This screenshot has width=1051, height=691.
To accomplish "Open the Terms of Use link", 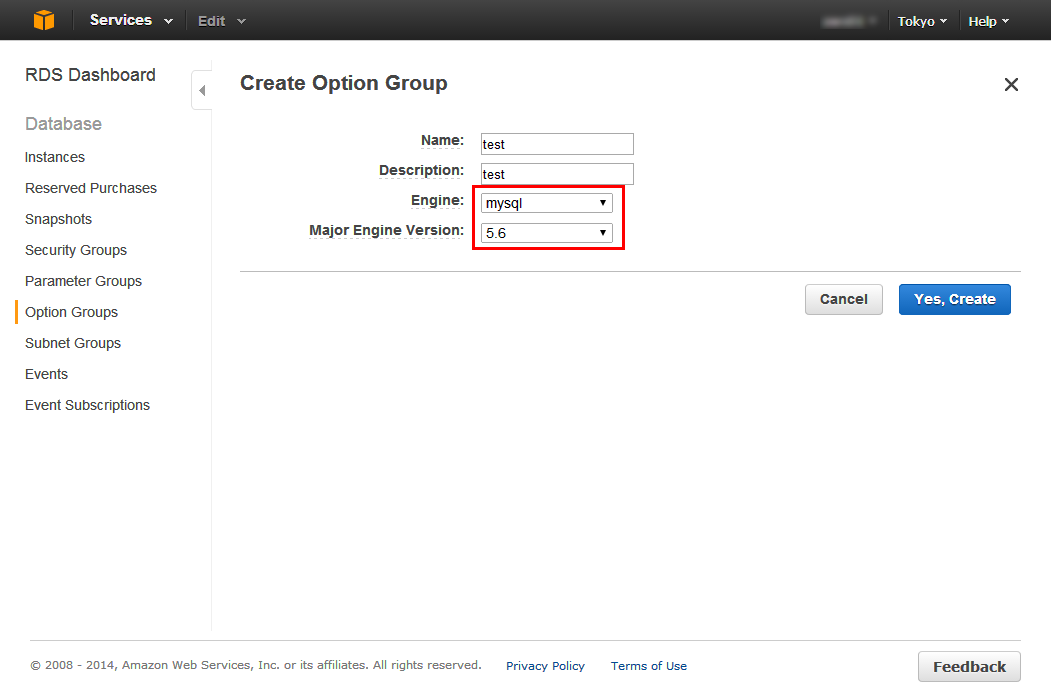I will [x=649, y=666].
